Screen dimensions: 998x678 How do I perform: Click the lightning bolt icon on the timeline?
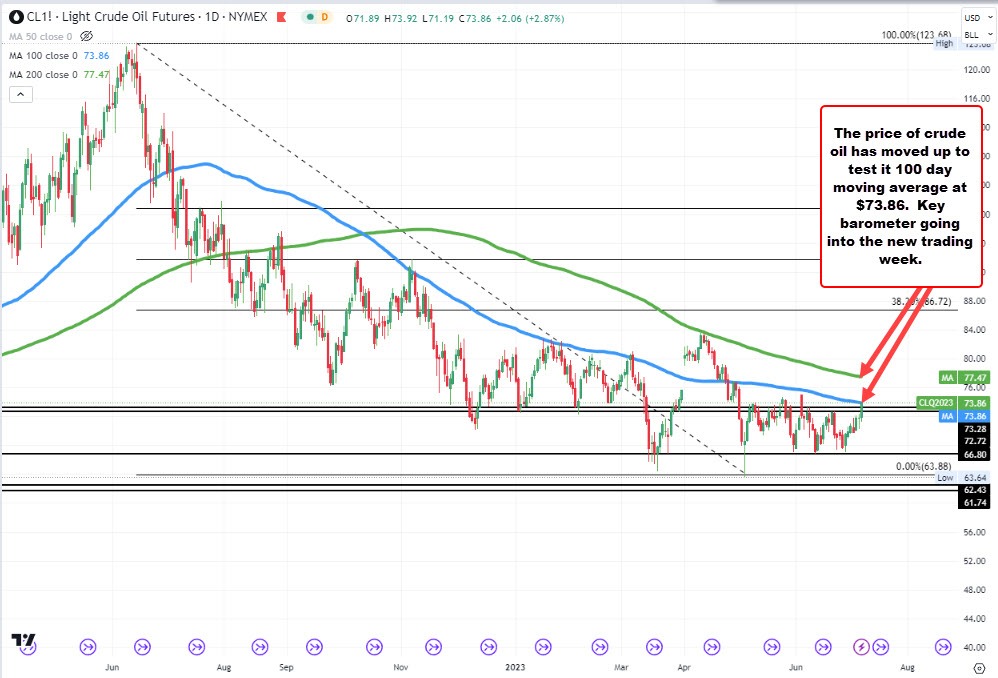(862, 648)
